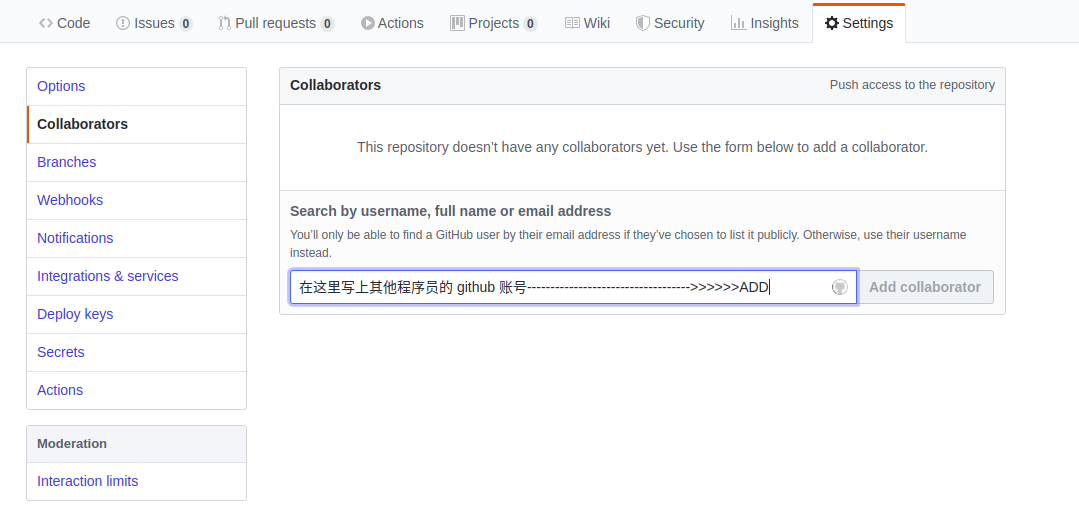Click the 'Search by username, full name or email address' label
This screenshot has height=520, width=1079.
pyautogui.click(x=451, y=211)
